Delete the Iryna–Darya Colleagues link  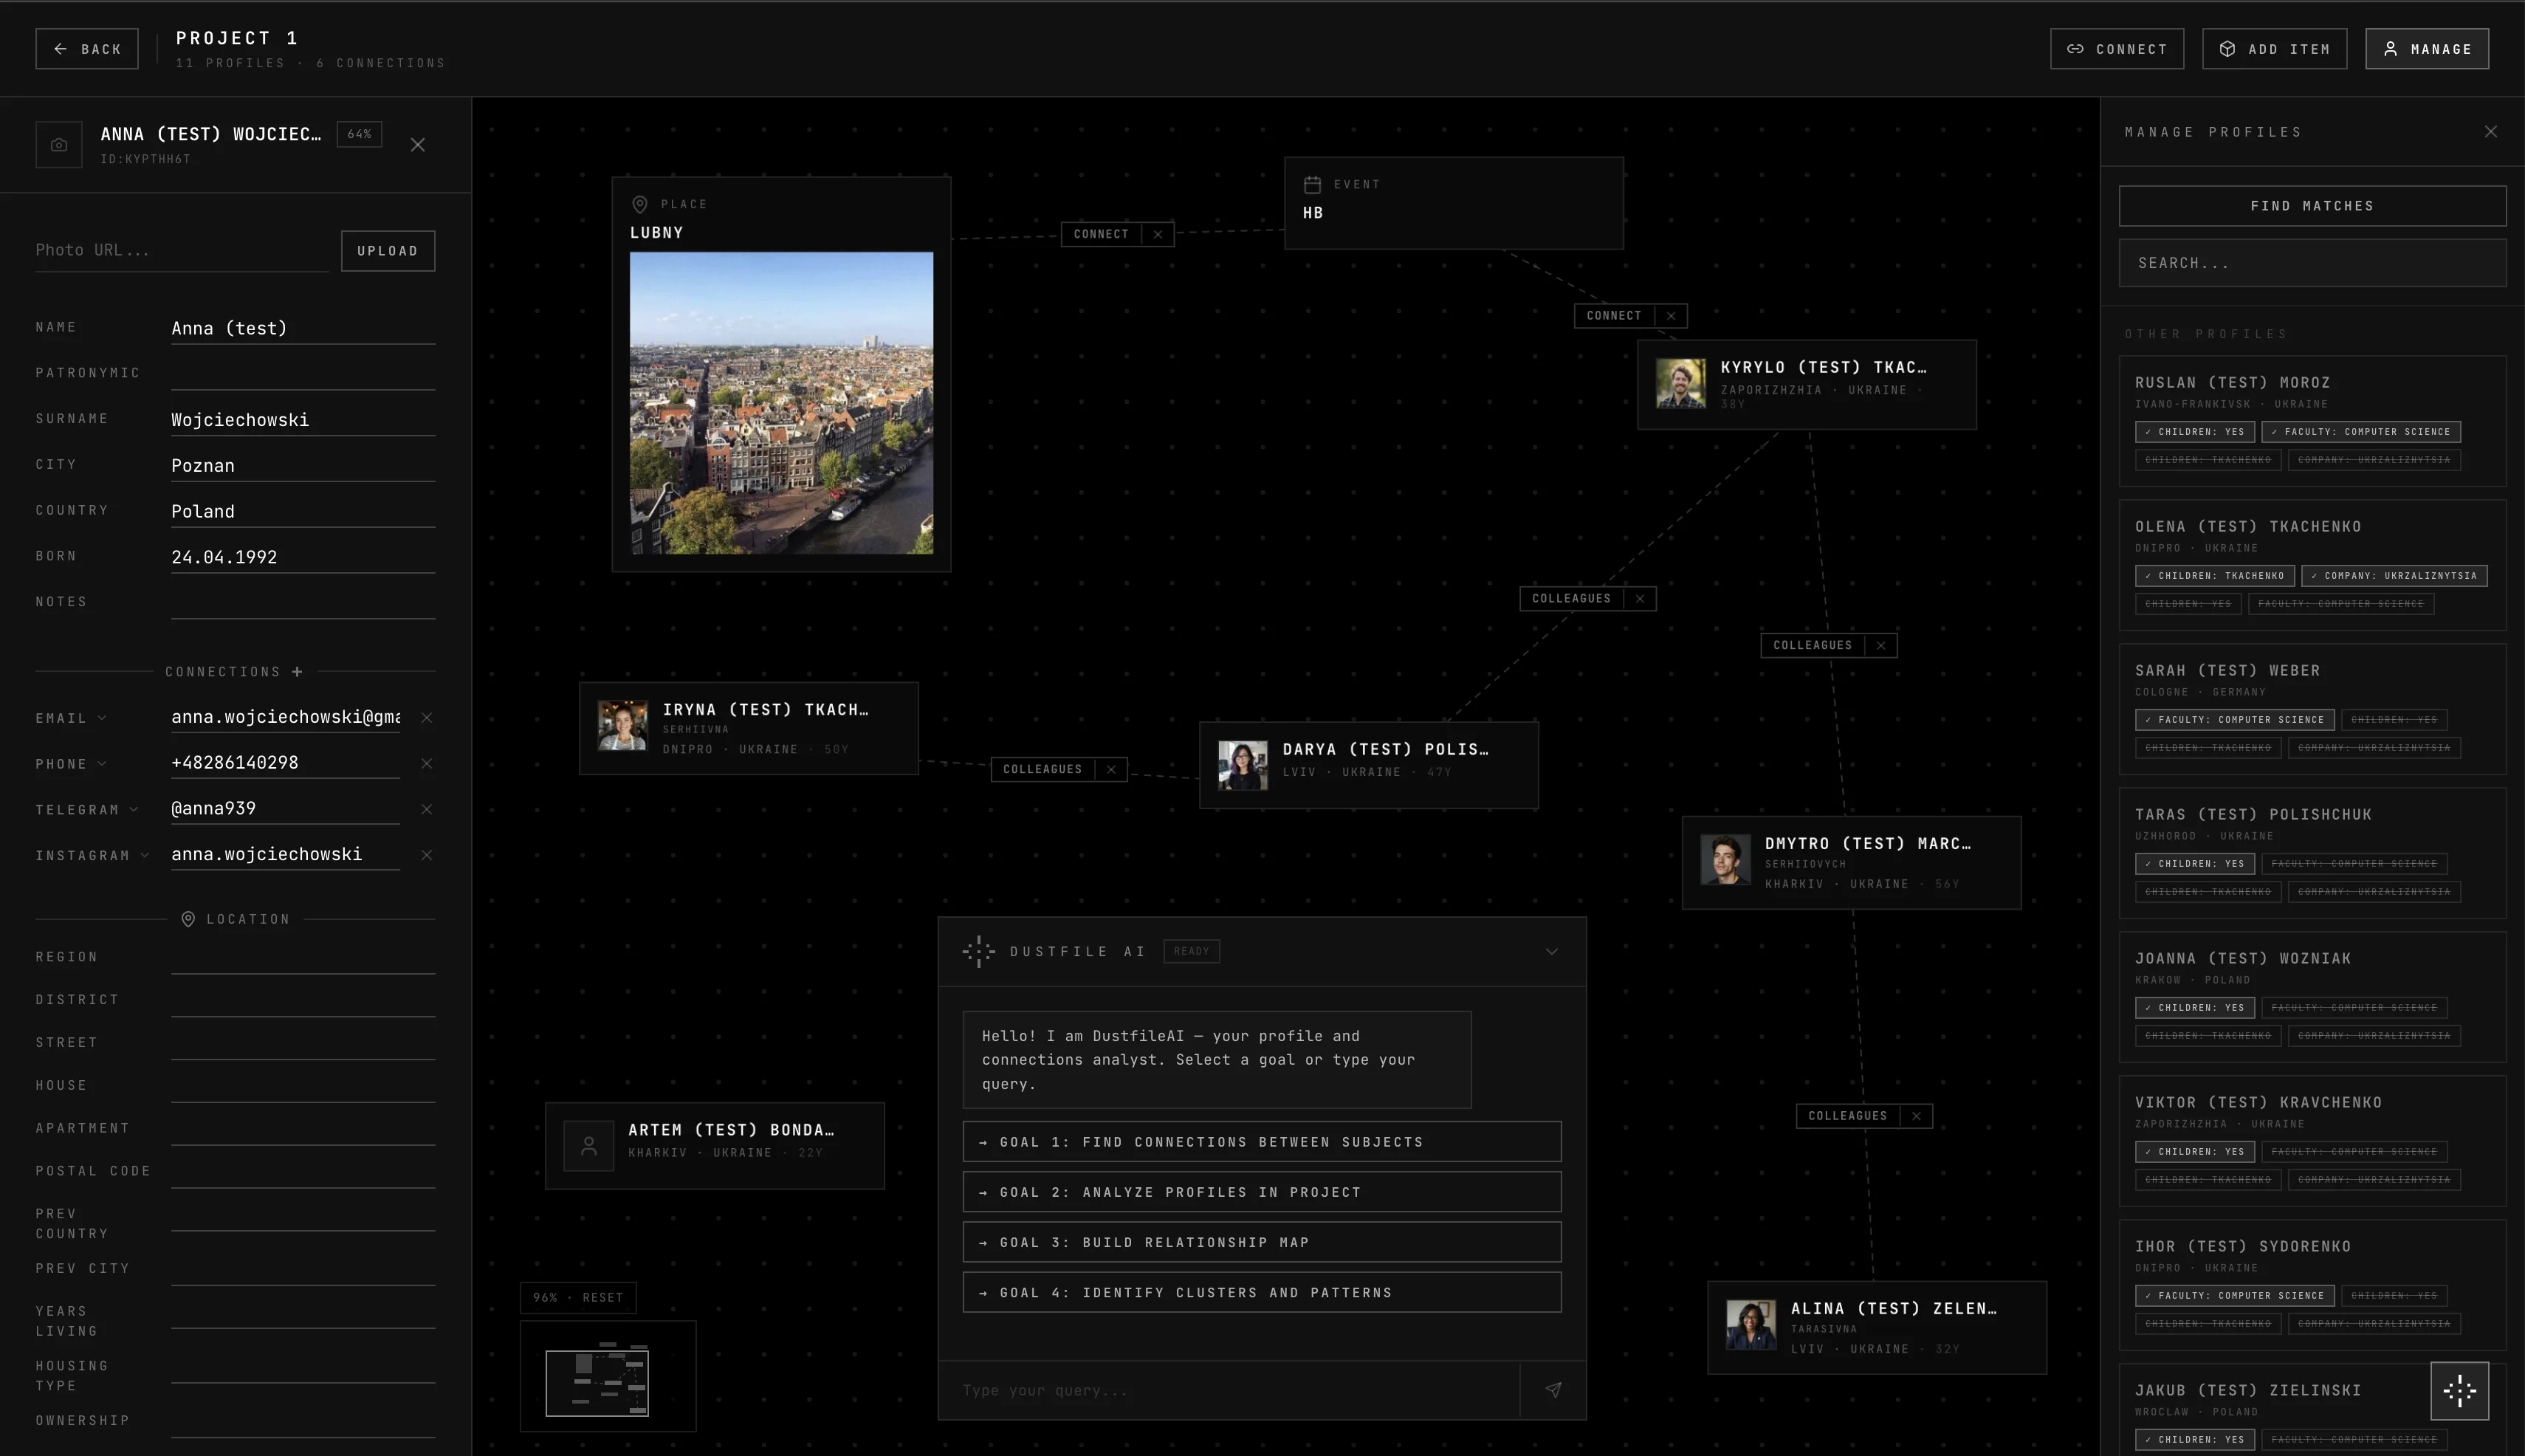click(x=1111, y=770)
